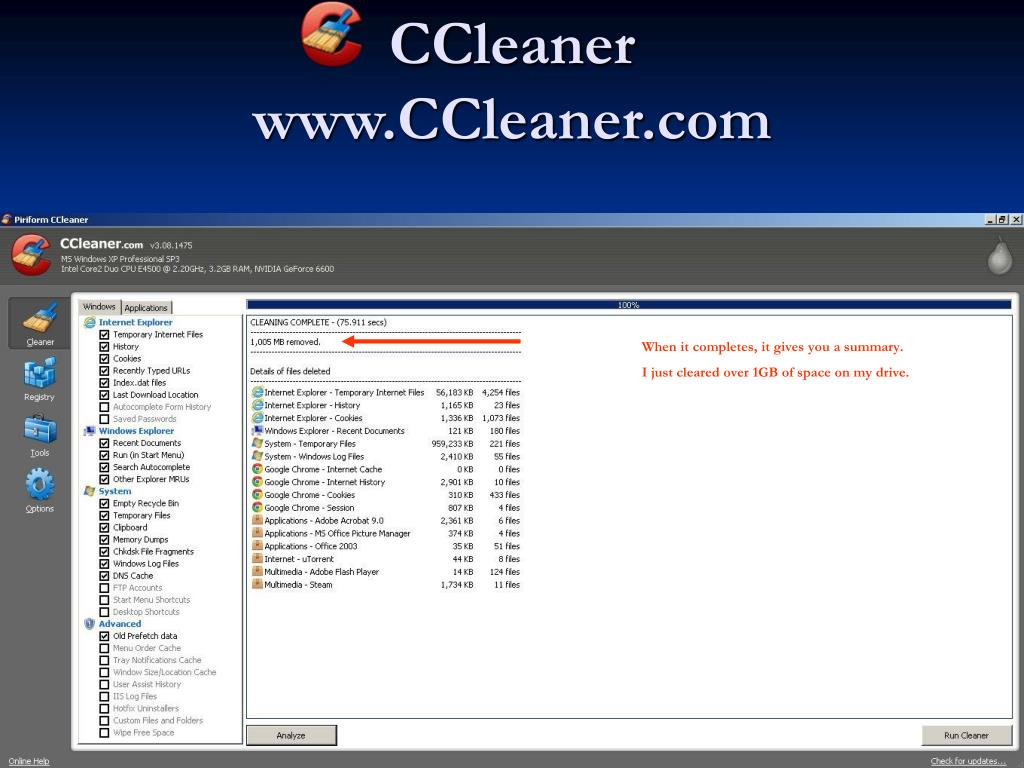Toggle the Empty Recycle Bin checkbox
Screen dimensions: 1024x768
[x=104, y=504]
